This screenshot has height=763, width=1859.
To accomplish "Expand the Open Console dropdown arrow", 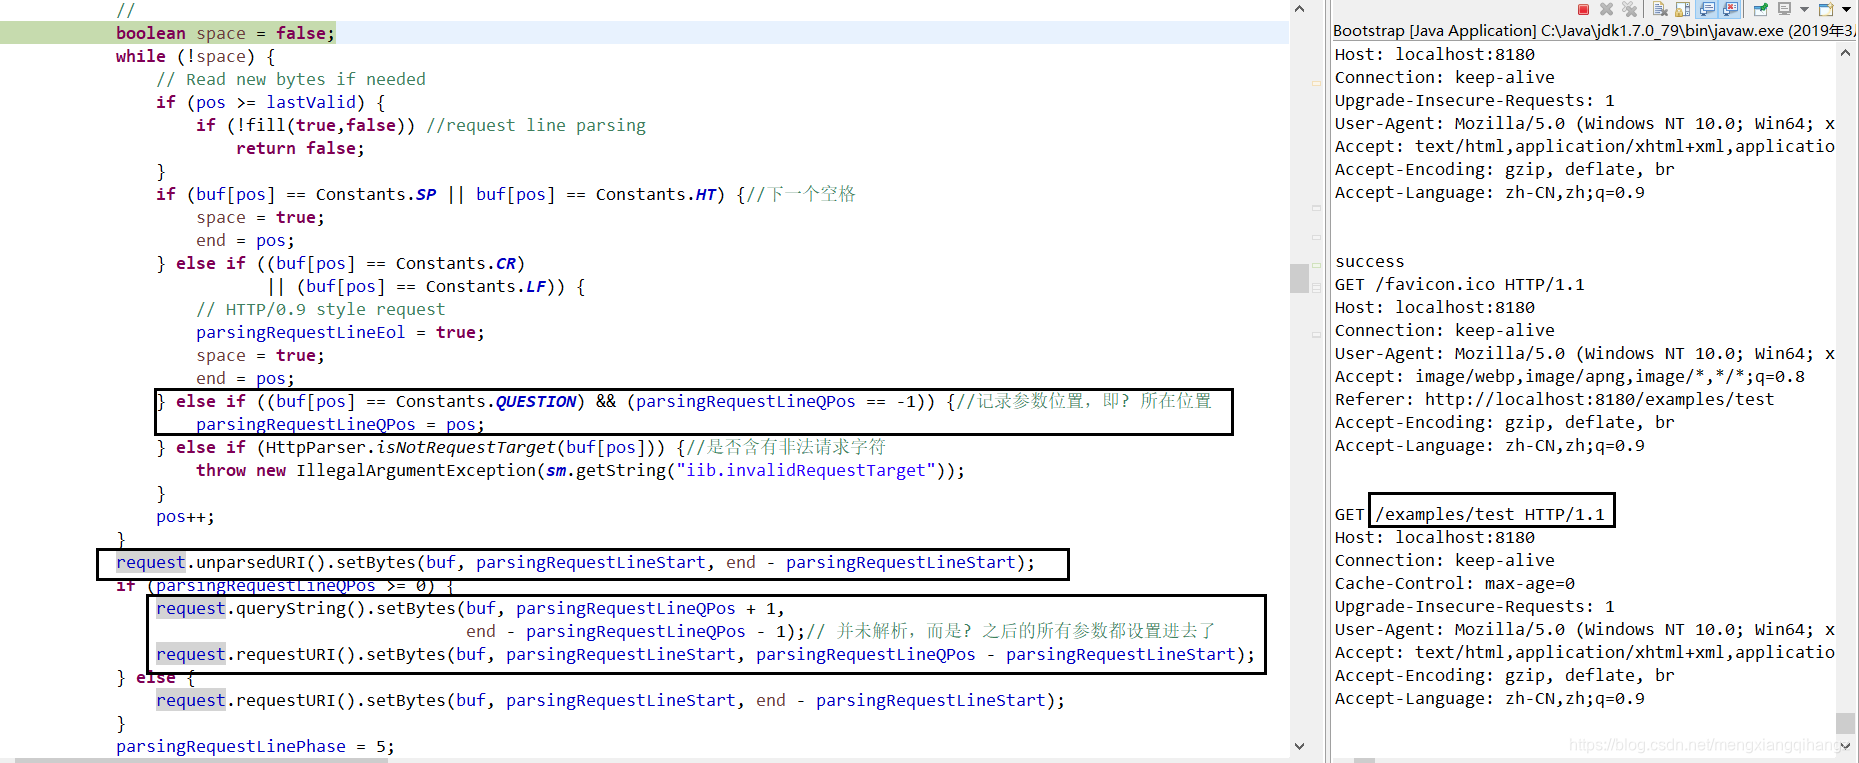I will (x=1846, y=9).
